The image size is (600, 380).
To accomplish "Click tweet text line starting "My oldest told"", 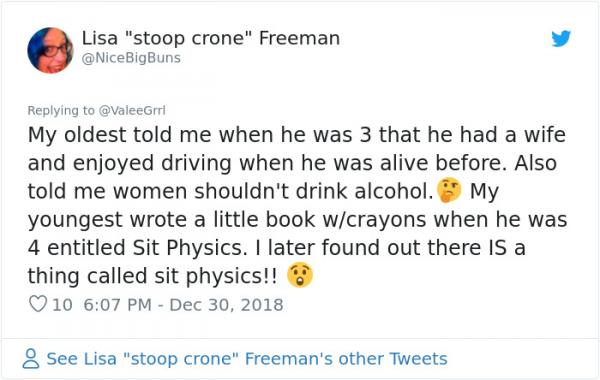I will (297, 135).
